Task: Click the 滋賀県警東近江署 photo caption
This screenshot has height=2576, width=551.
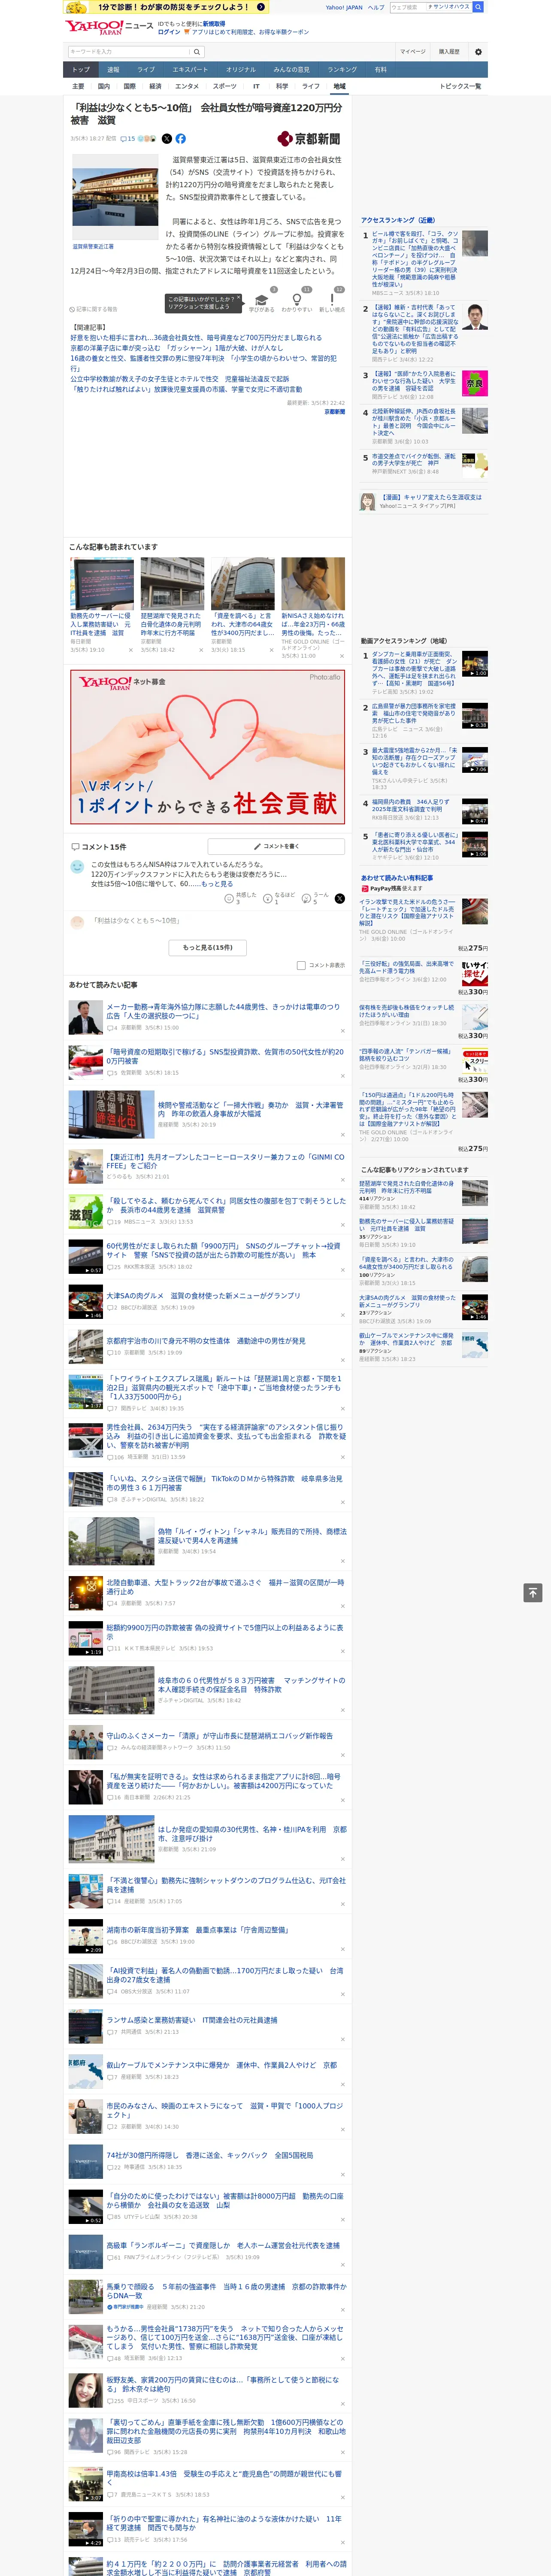Action: 93,246
